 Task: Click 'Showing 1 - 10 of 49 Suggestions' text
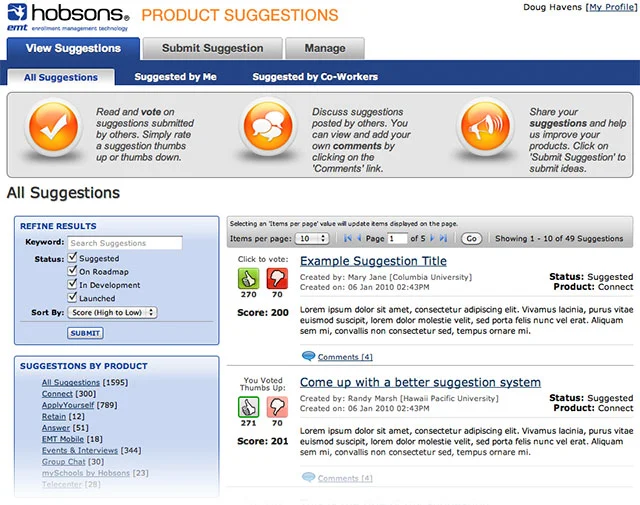[559, 238]
